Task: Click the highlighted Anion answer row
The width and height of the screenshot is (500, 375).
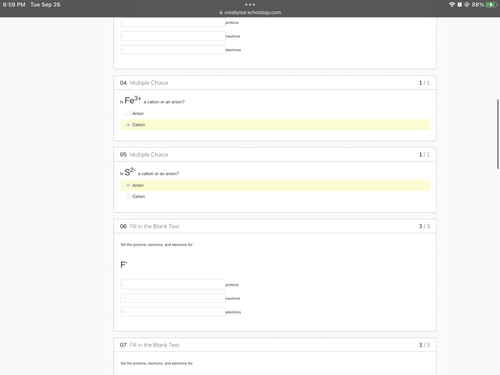Action: pyautogui.click(x=275, y=185)
